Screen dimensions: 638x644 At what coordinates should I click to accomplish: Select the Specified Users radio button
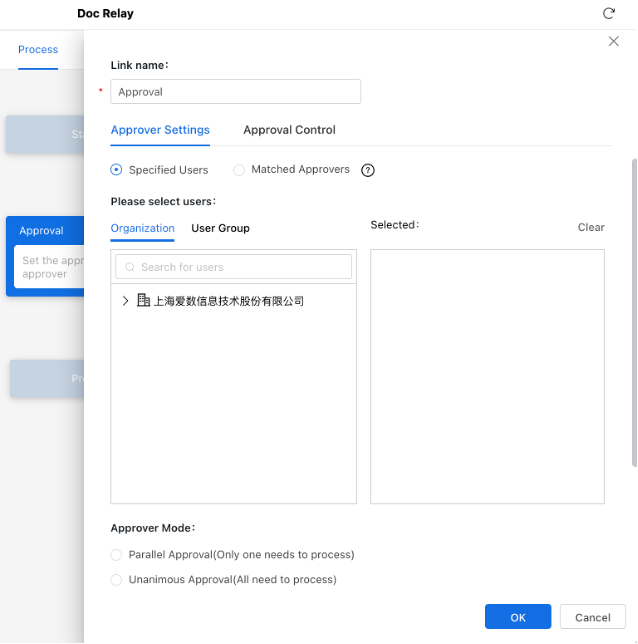pyautogui.click(x=117, y=170)
